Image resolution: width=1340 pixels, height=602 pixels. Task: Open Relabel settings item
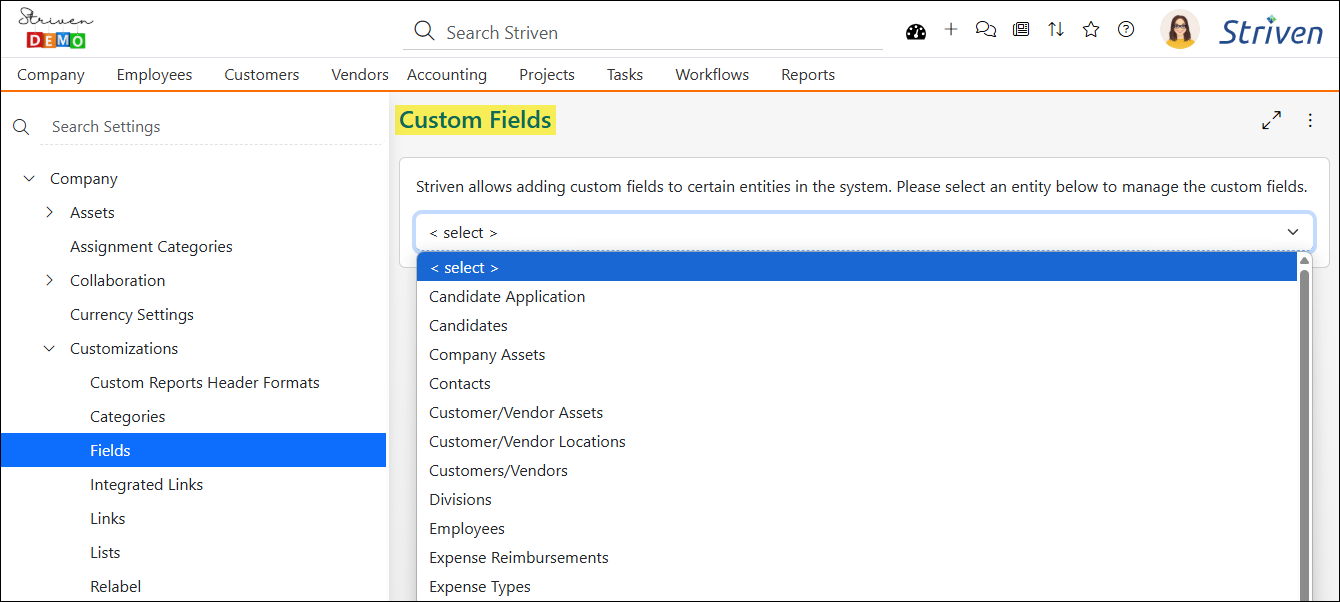pyautogui.click(x=116, y=587)
